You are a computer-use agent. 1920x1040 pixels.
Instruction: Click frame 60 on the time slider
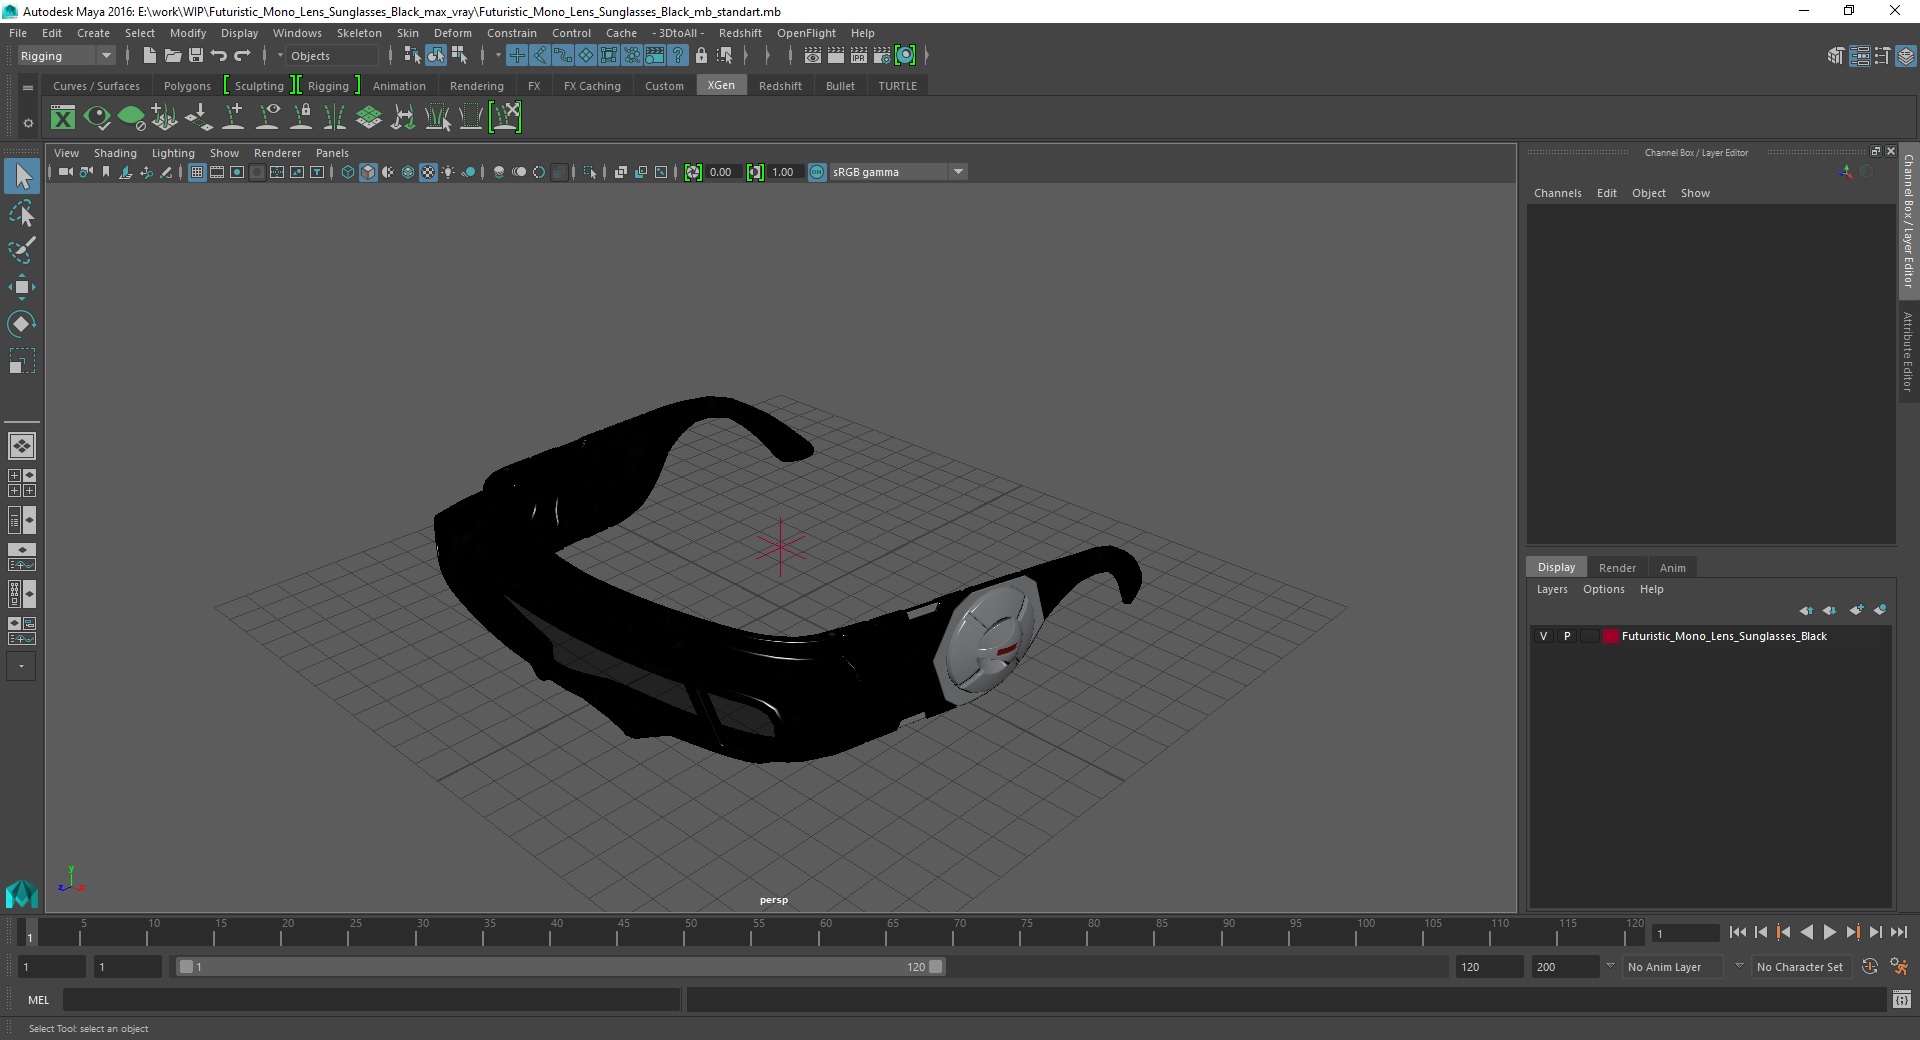pyautogui.click(x=819, y=933)
